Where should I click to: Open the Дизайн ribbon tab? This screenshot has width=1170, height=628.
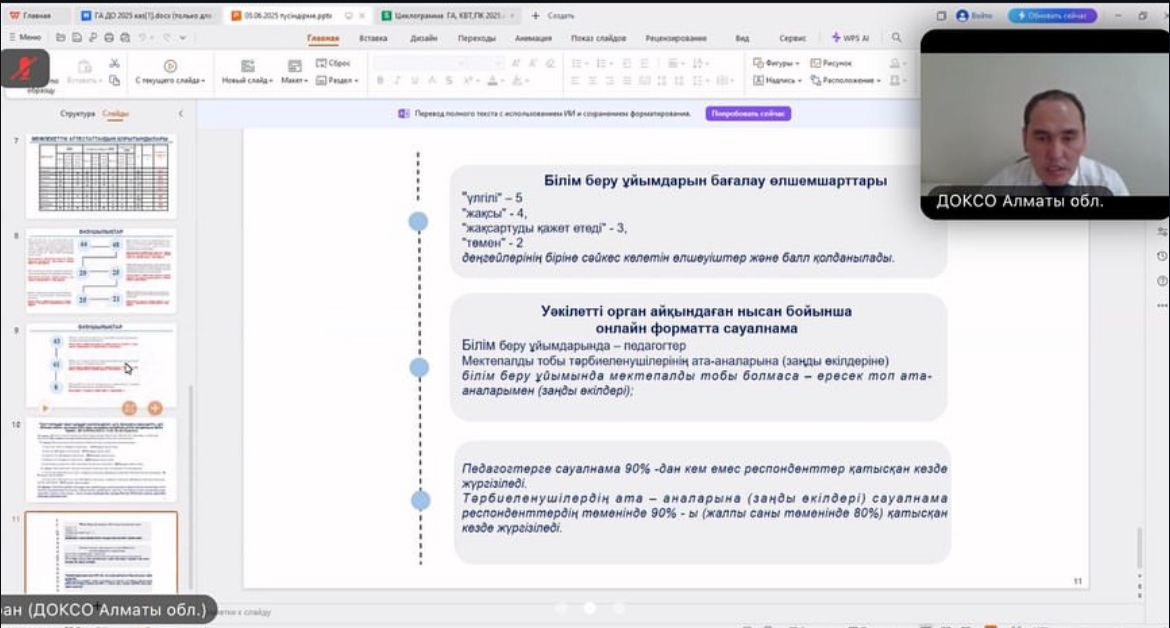[423, 38]
